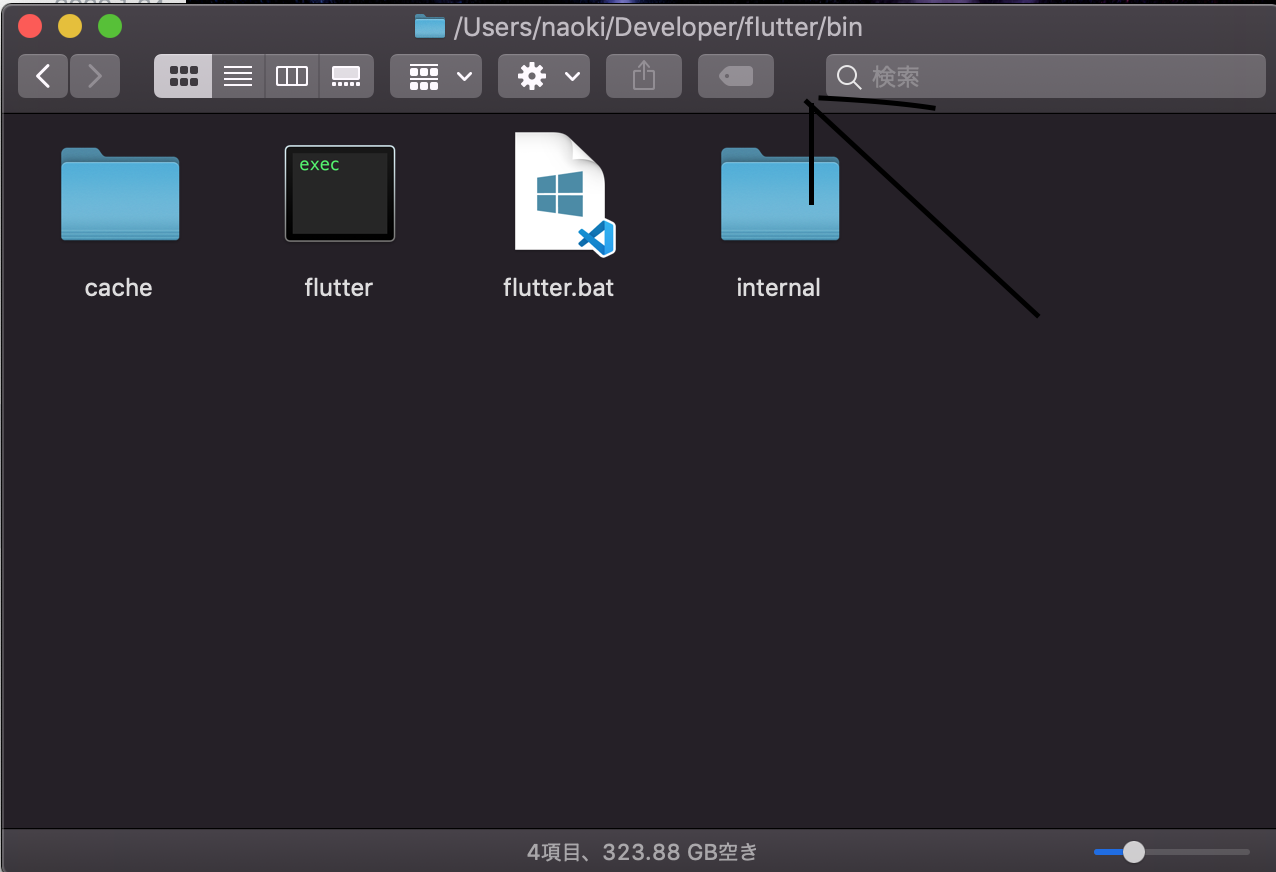Go back to the previous folder
This screenshot has width=1276, height=872.
pyautogui.click(x=43, y=76)
